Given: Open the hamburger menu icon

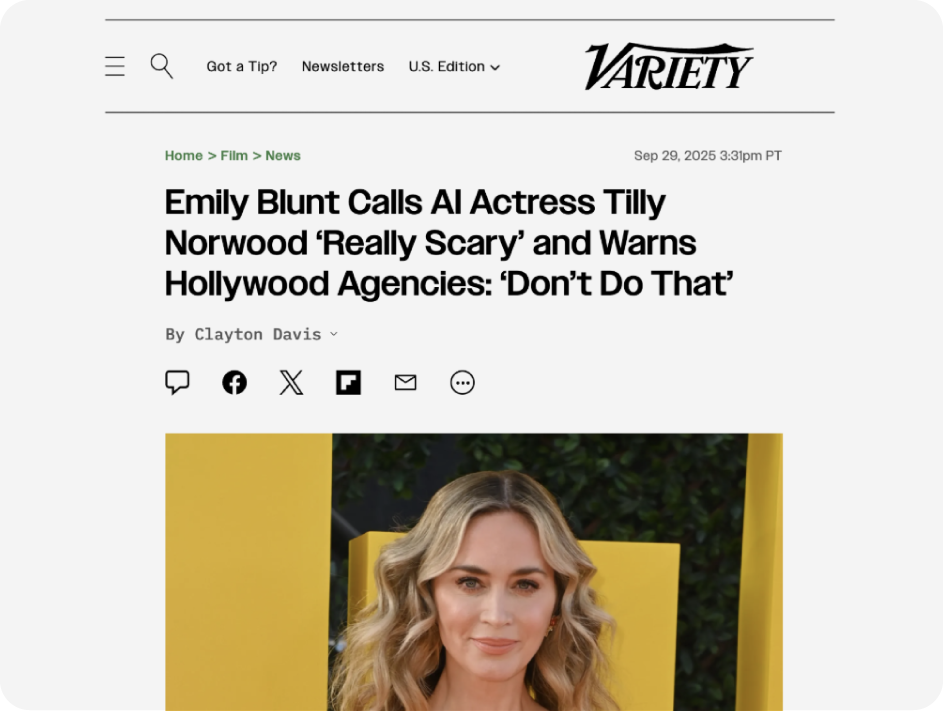Looking at the screenshot, I should [x=115, y=66].
